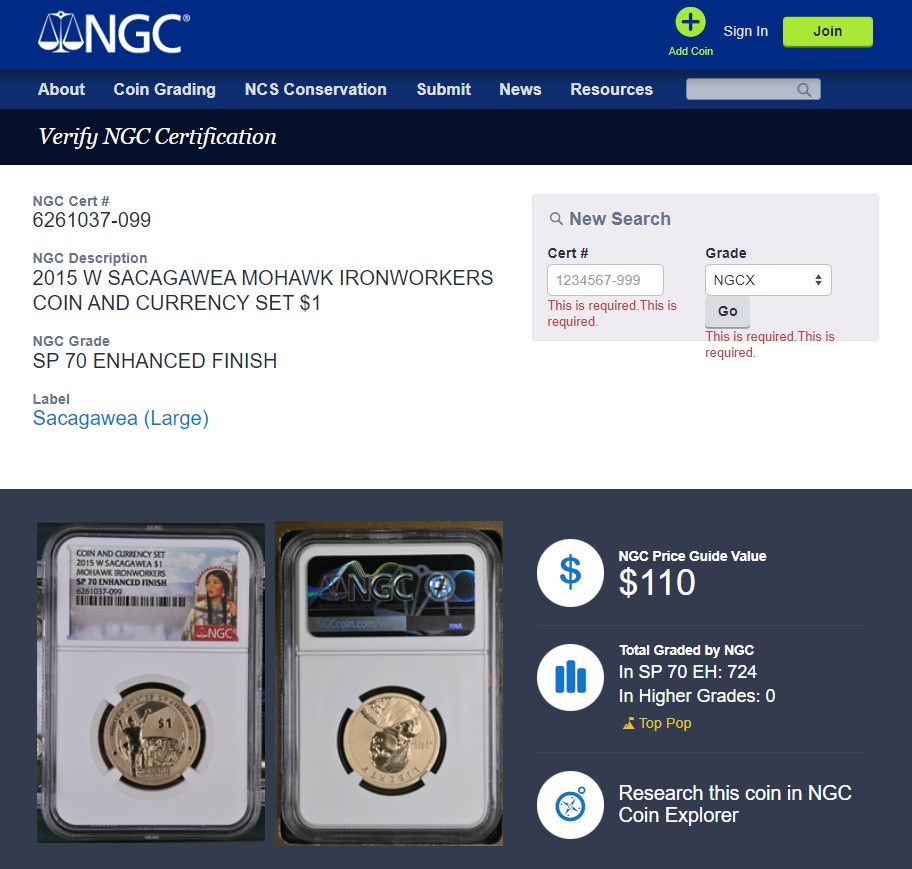Click the Top Pop trophy icon

pyautogui.click(x=628, y=724)
